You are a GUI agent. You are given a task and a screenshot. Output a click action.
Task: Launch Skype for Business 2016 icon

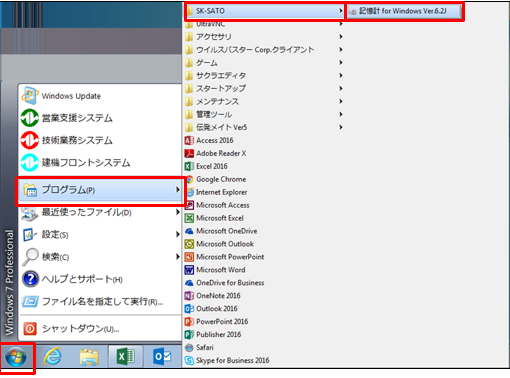(x=189, y=360)
